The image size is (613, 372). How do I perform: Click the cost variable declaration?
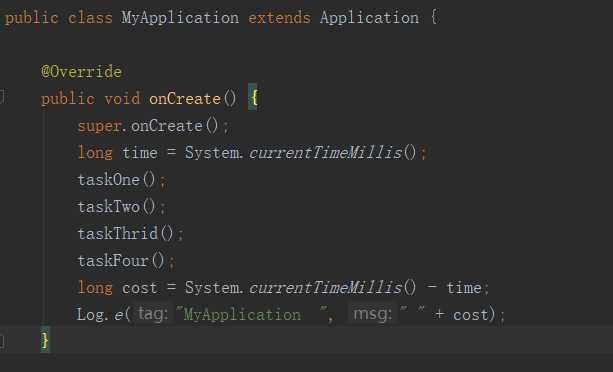point(139,288)
